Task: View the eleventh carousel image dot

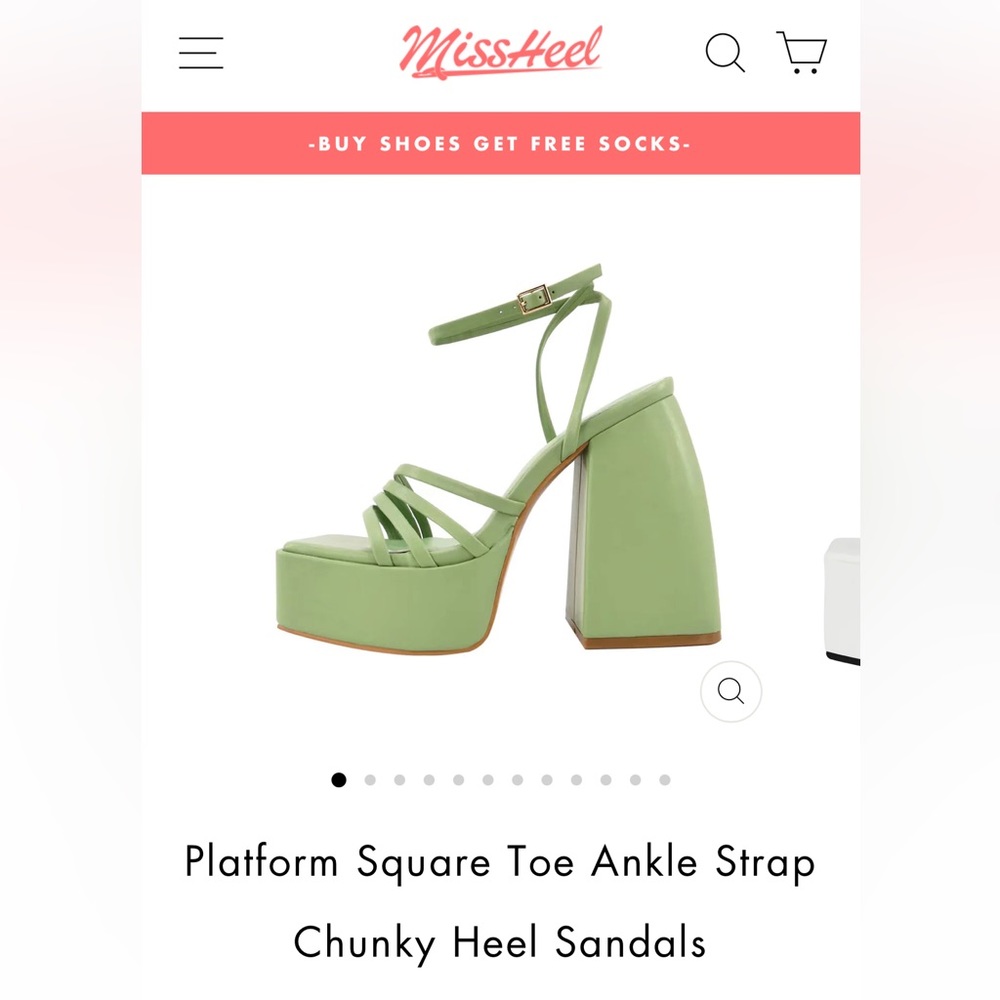Action: coord(635,780)
